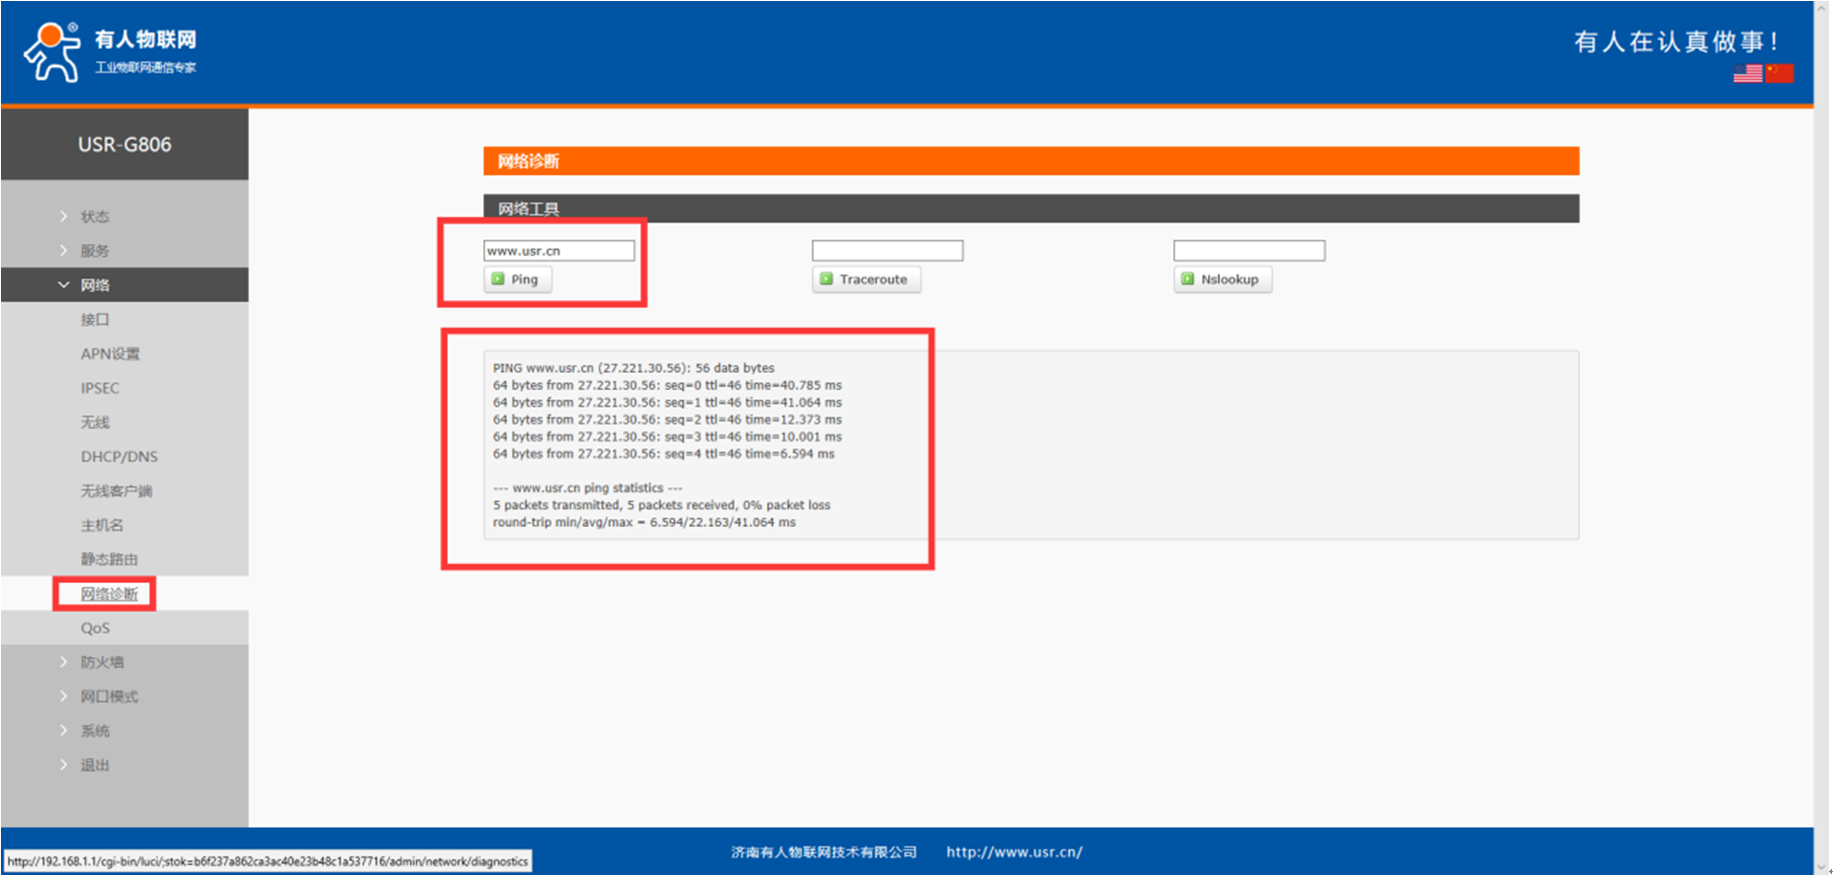This screenshot has height=875, width=1833.
Task: Expand the 防火墙 sidebar section
Action: [x=102, y=662]
